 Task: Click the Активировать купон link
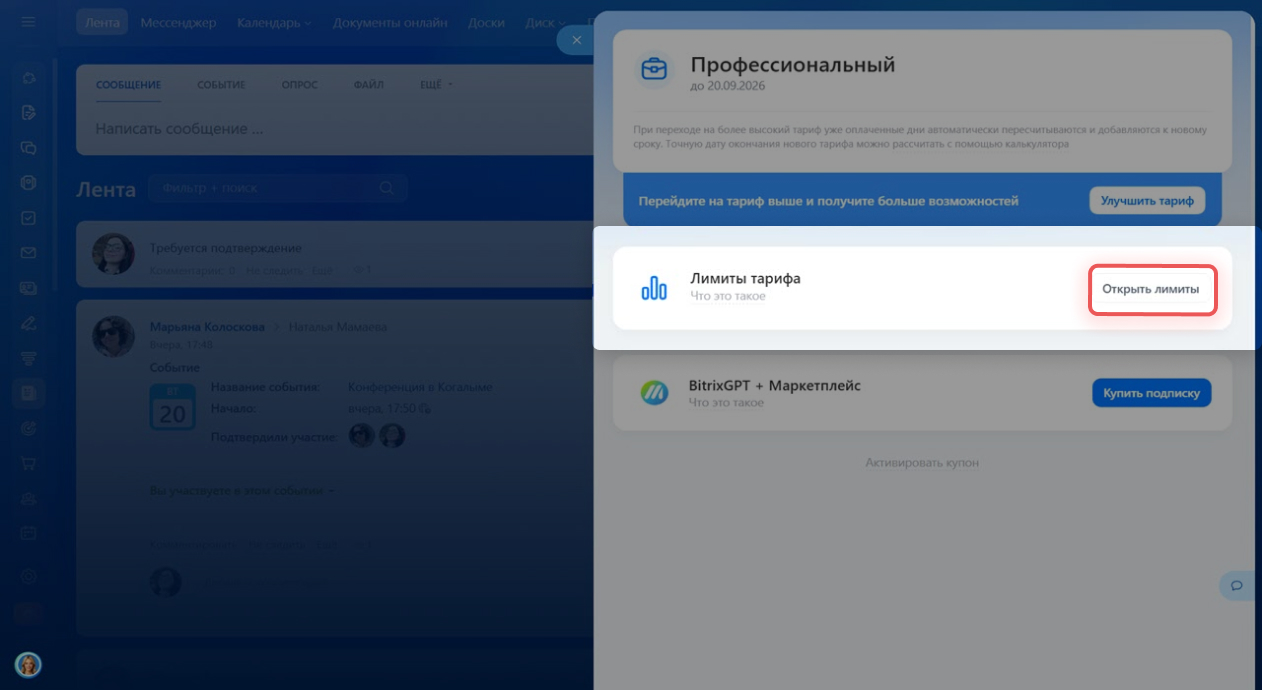(x=921, y=463)
